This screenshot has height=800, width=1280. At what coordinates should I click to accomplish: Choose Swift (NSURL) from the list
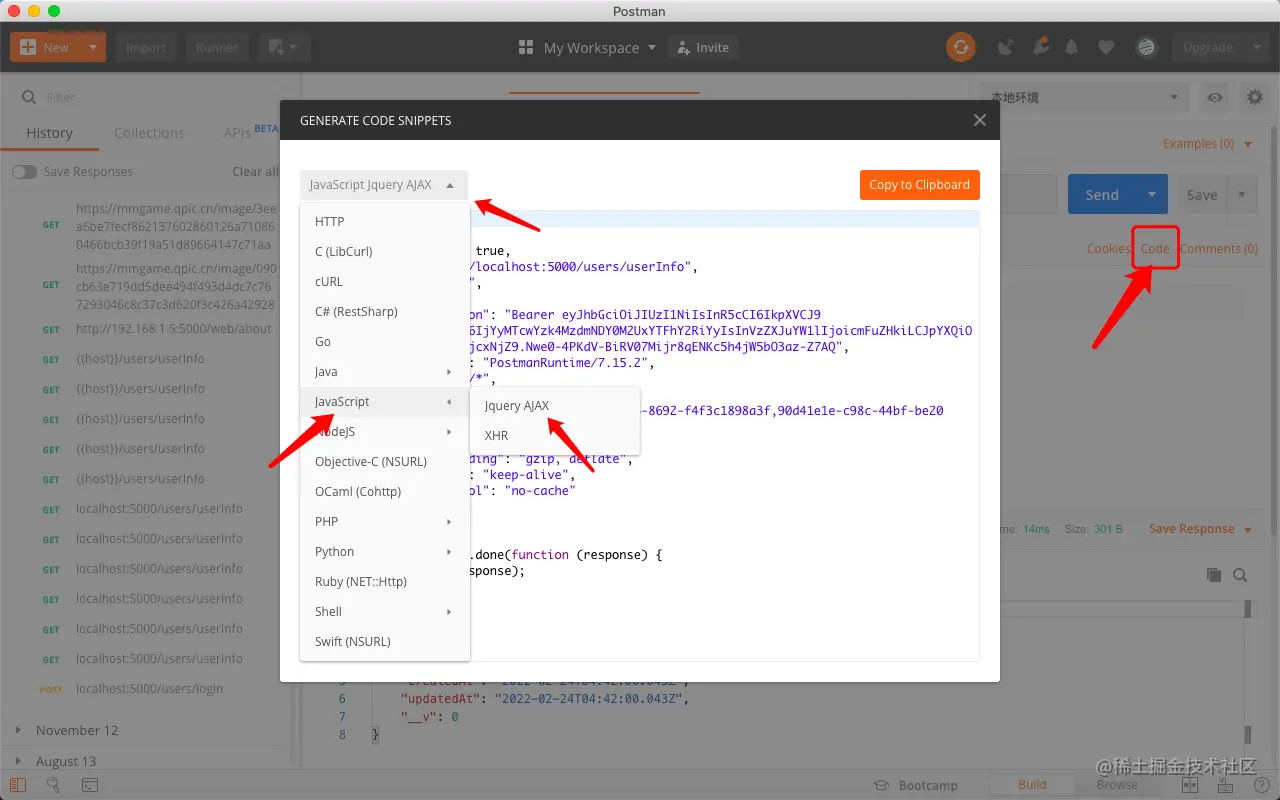(385, 642)
